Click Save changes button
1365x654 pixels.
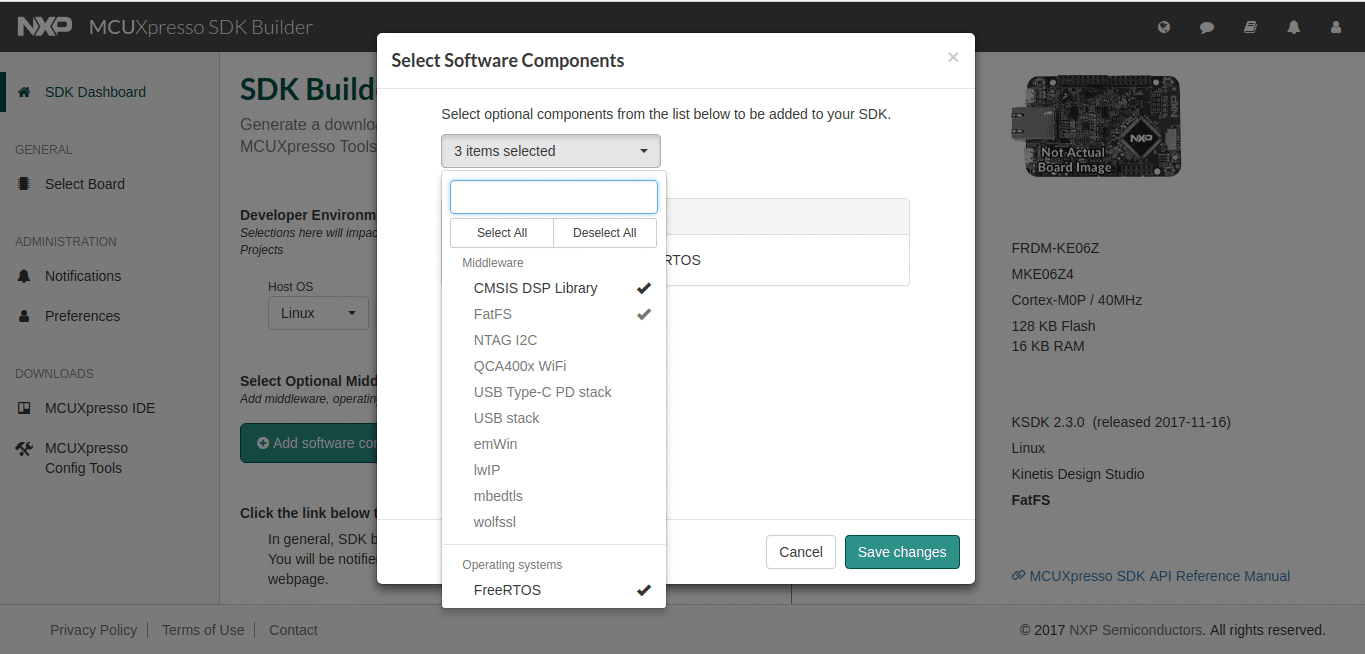(x=902, y=552)
